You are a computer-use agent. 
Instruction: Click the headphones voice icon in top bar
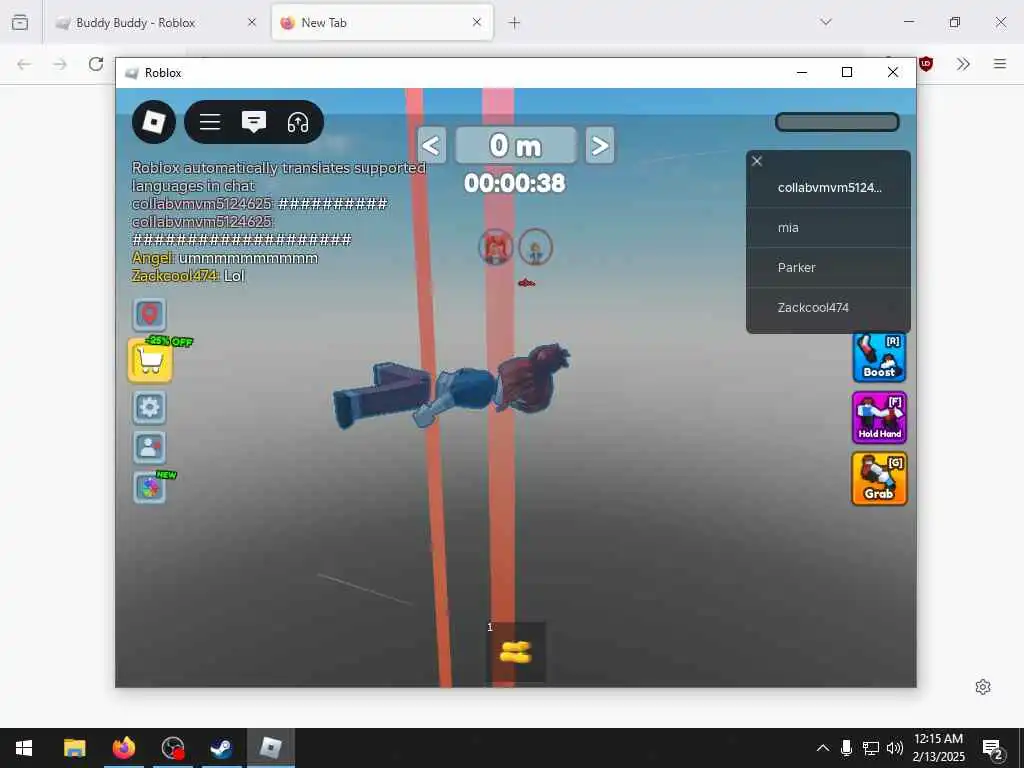(298, 122)
